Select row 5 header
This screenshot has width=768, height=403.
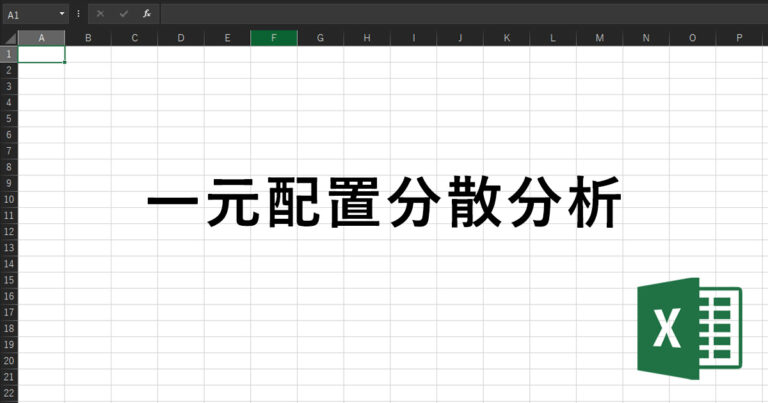(9, 118)
